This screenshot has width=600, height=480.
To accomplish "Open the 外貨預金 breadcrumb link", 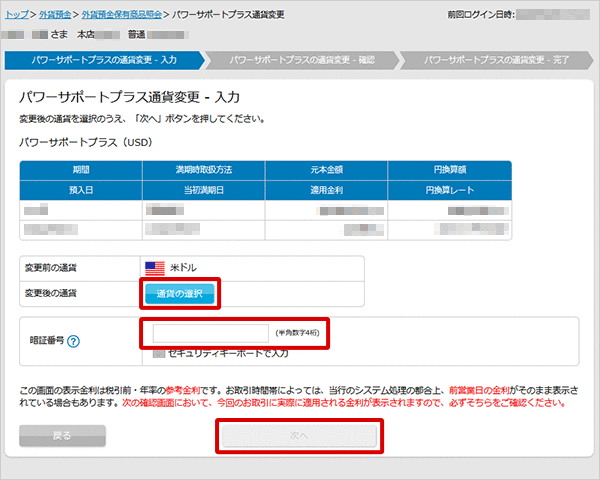I will pos(56,16).
